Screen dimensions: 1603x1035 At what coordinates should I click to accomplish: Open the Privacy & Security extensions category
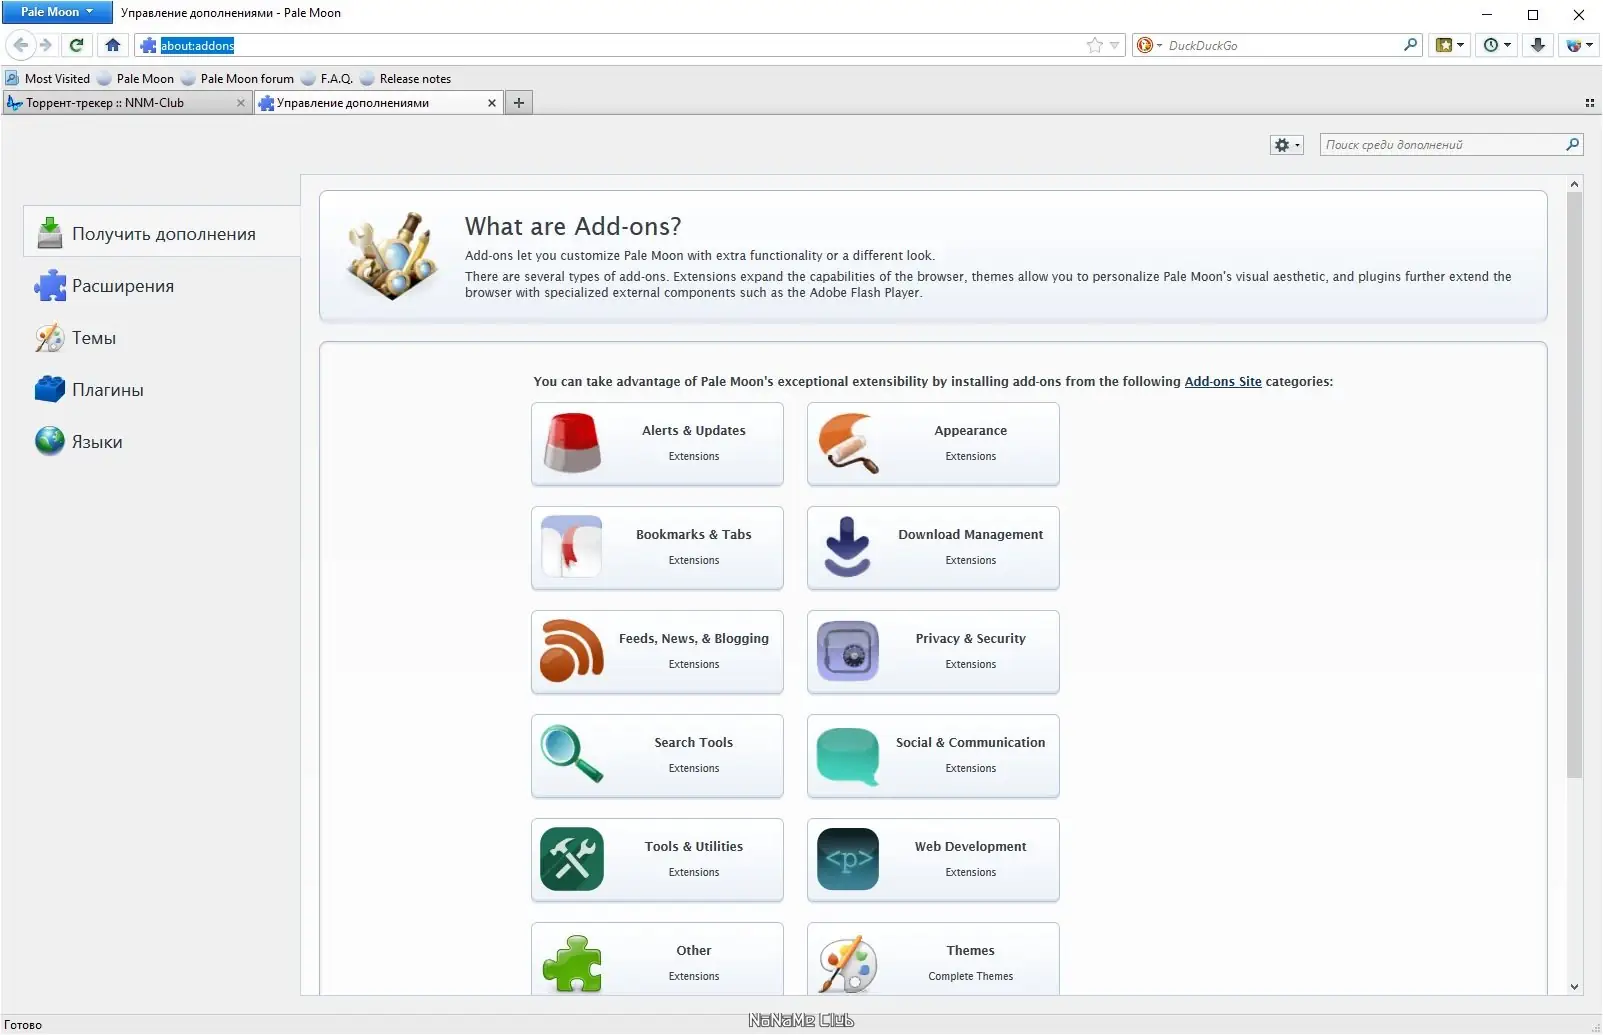933,652
